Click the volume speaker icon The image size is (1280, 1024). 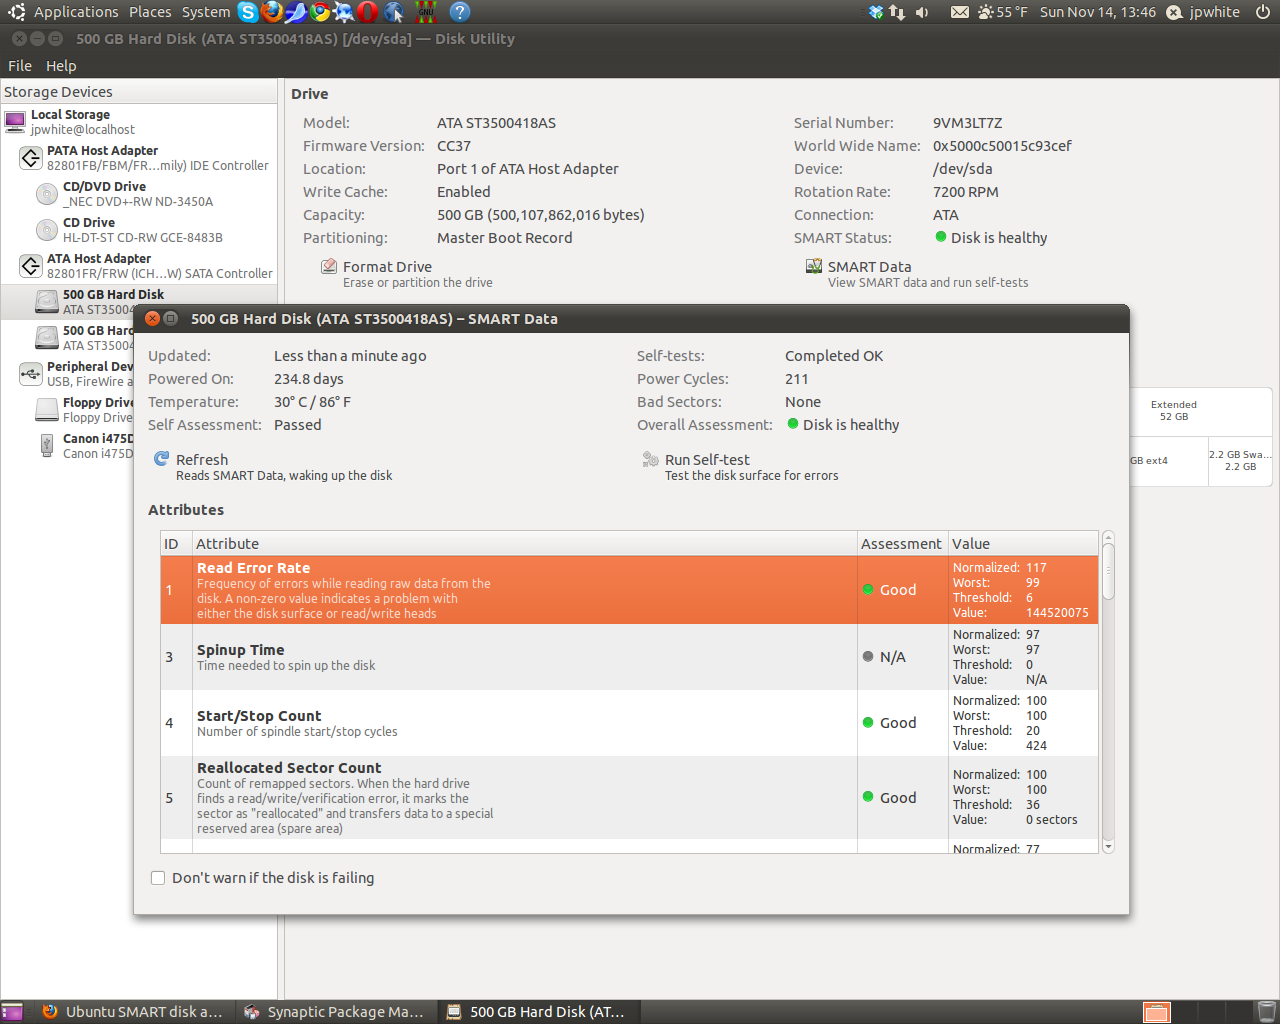(x=922, y=12)
